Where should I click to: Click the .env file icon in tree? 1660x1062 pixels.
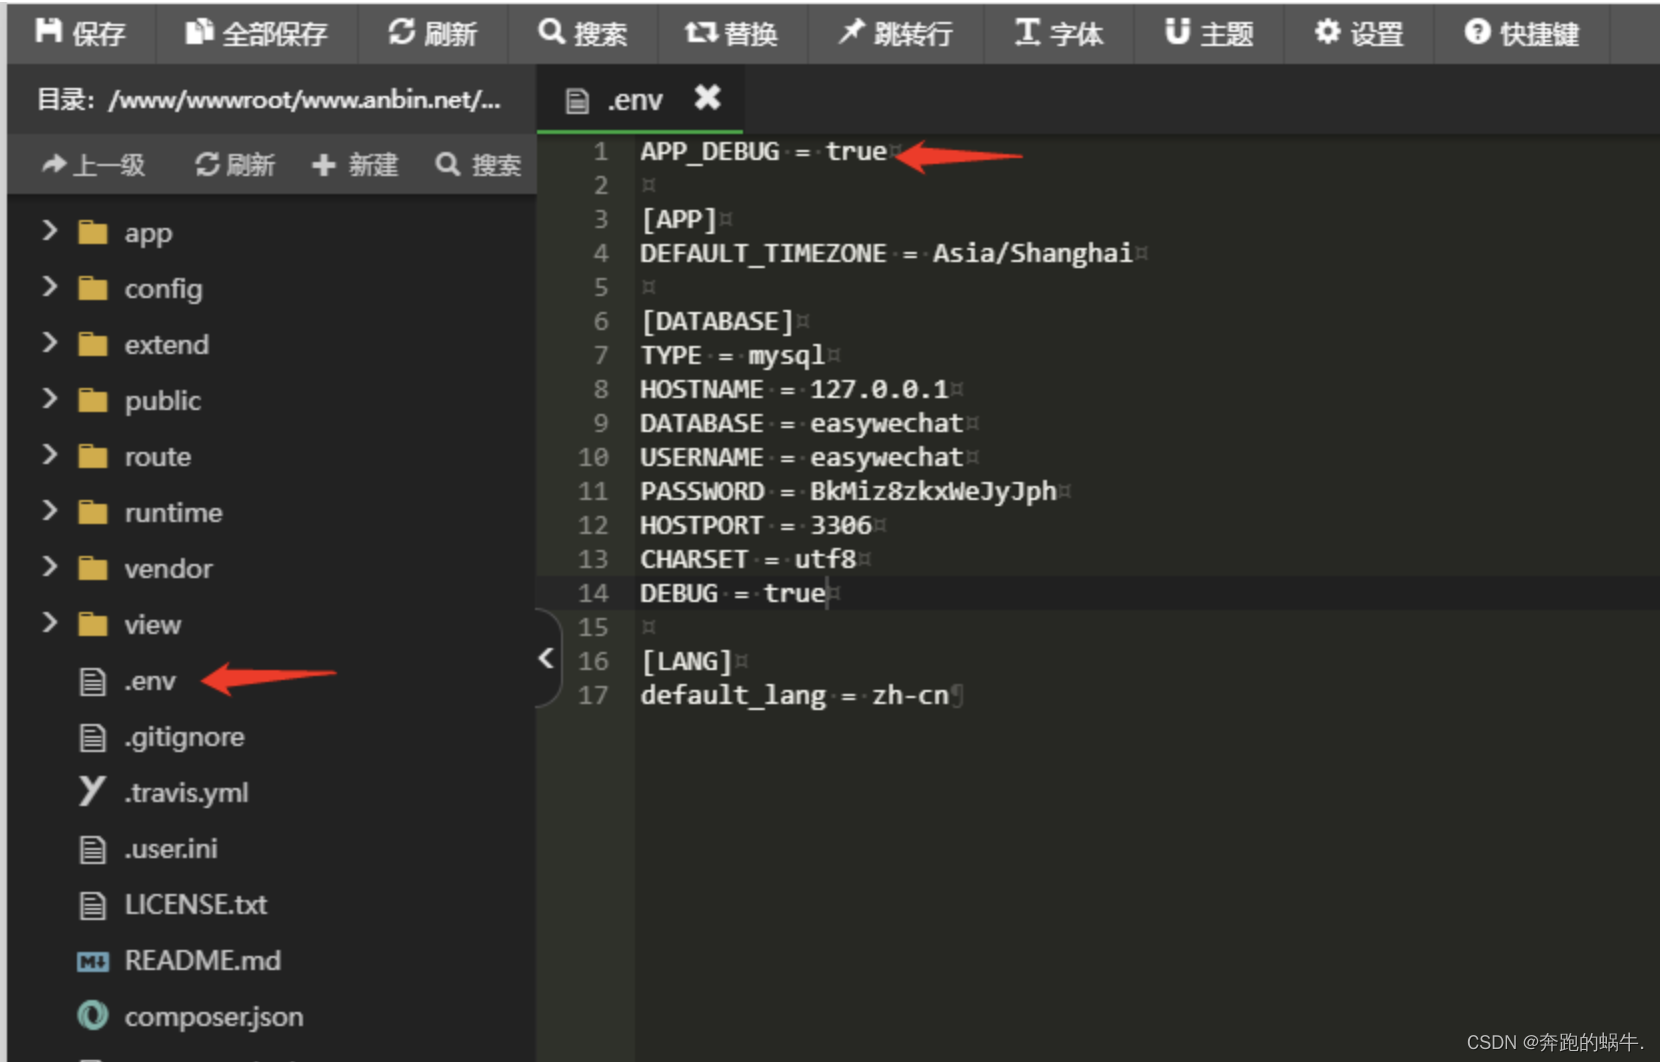(93, 682)
